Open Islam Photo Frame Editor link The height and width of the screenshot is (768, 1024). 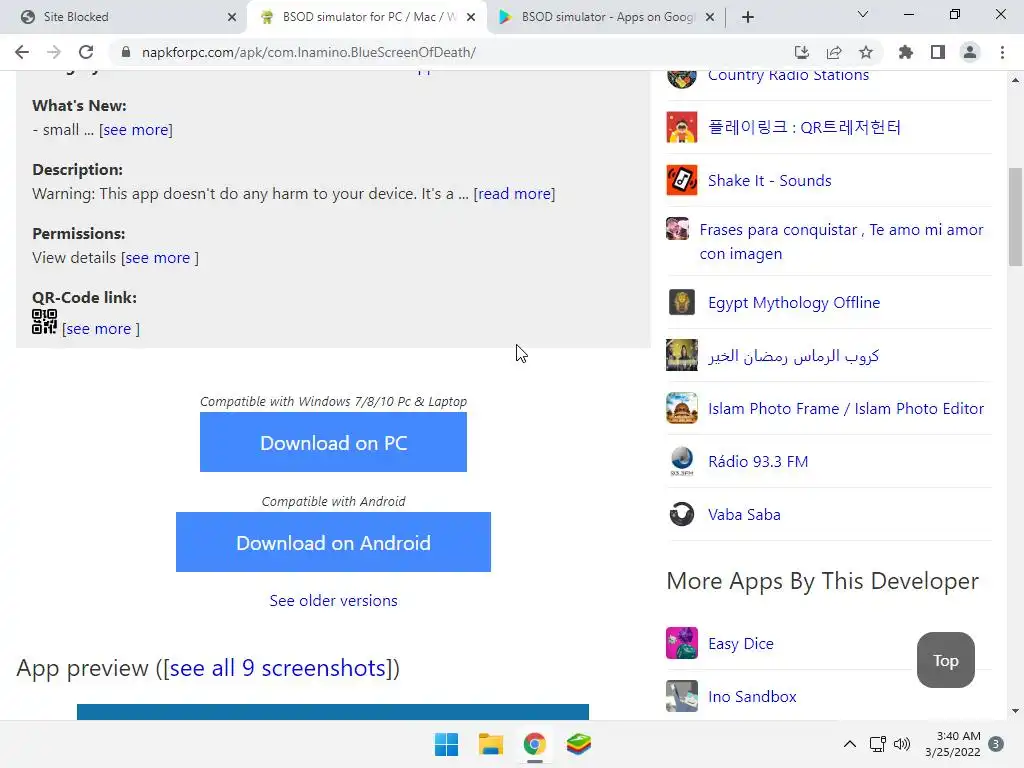(846, 409)
